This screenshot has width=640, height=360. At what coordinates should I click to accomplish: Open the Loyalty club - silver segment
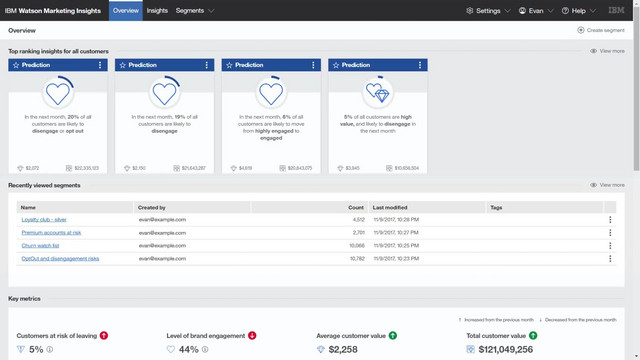[44, 220]
